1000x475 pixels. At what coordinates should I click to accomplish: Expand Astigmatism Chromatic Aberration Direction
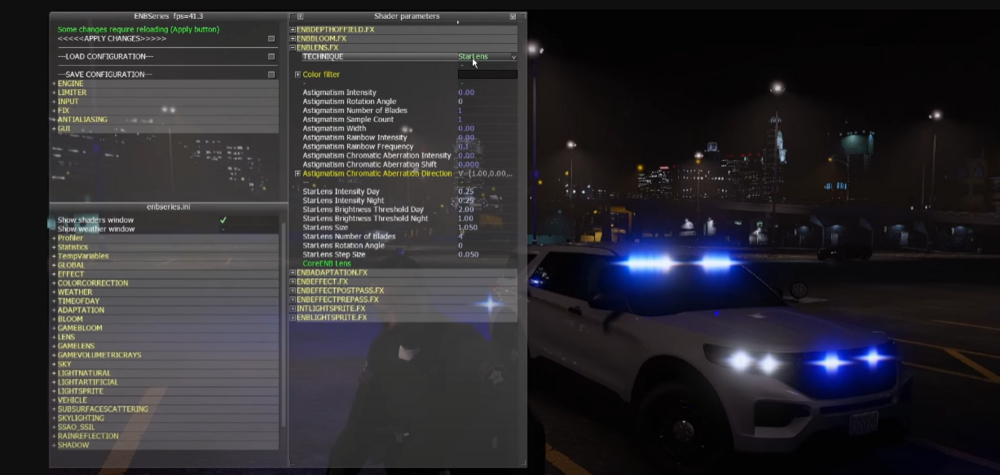click(298, 173)
